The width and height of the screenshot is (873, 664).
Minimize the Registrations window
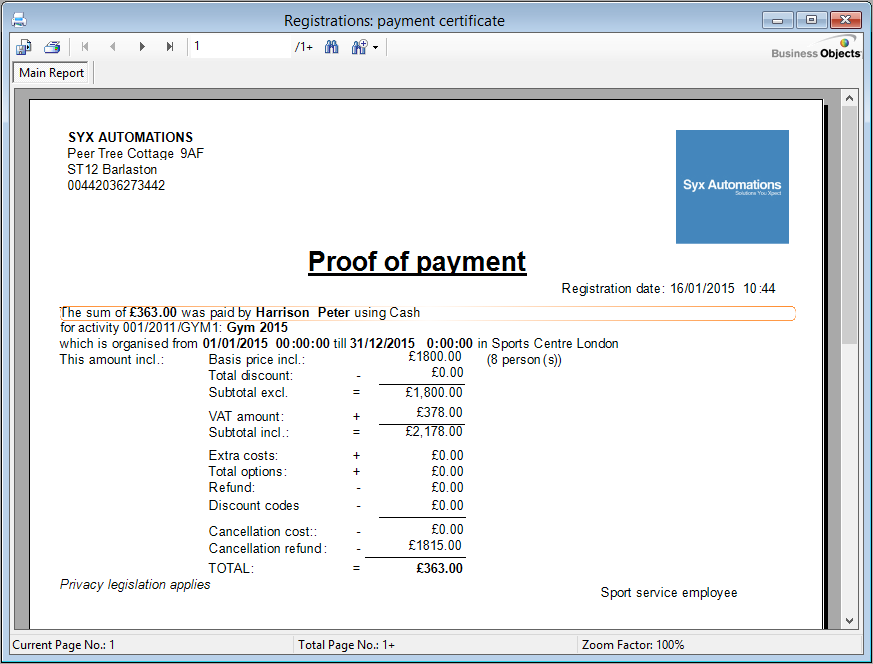(x=778, y=20)
